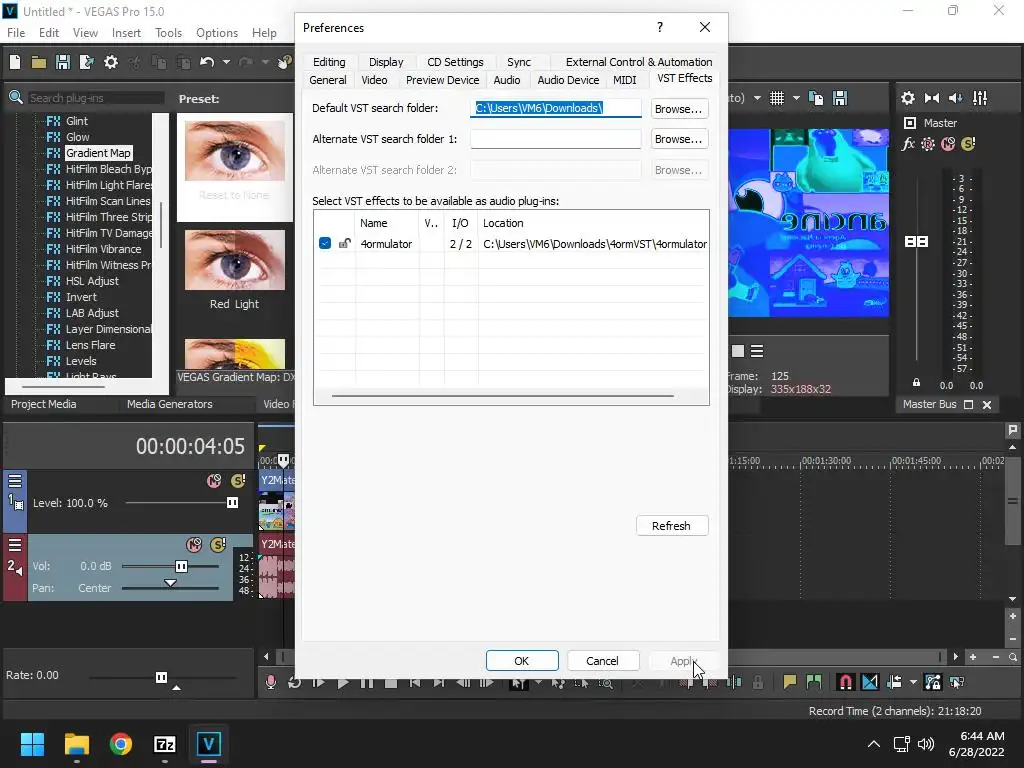The width and height of the screenshot is (1024, 768).
Task: Browse for Default VST search folder
Action: click(x=679, y=108)
